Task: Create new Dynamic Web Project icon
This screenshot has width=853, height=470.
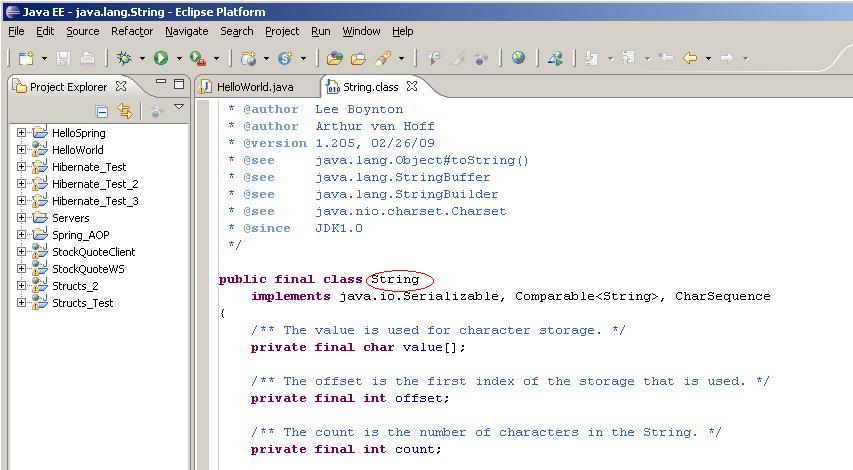Action: pyautogui.click(x=249, y=58)
